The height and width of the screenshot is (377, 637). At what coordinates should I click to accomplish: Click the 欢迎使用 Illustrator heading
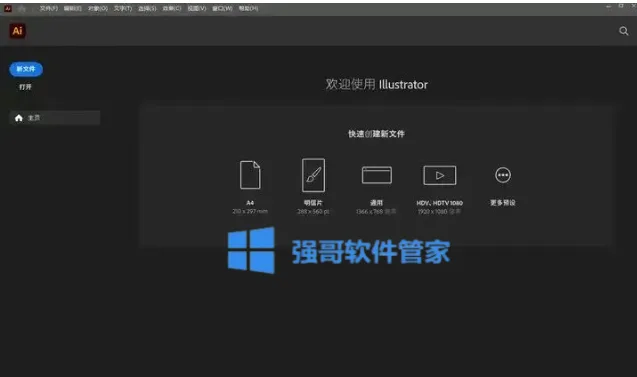pyautogui.click(x=377, y=84)
